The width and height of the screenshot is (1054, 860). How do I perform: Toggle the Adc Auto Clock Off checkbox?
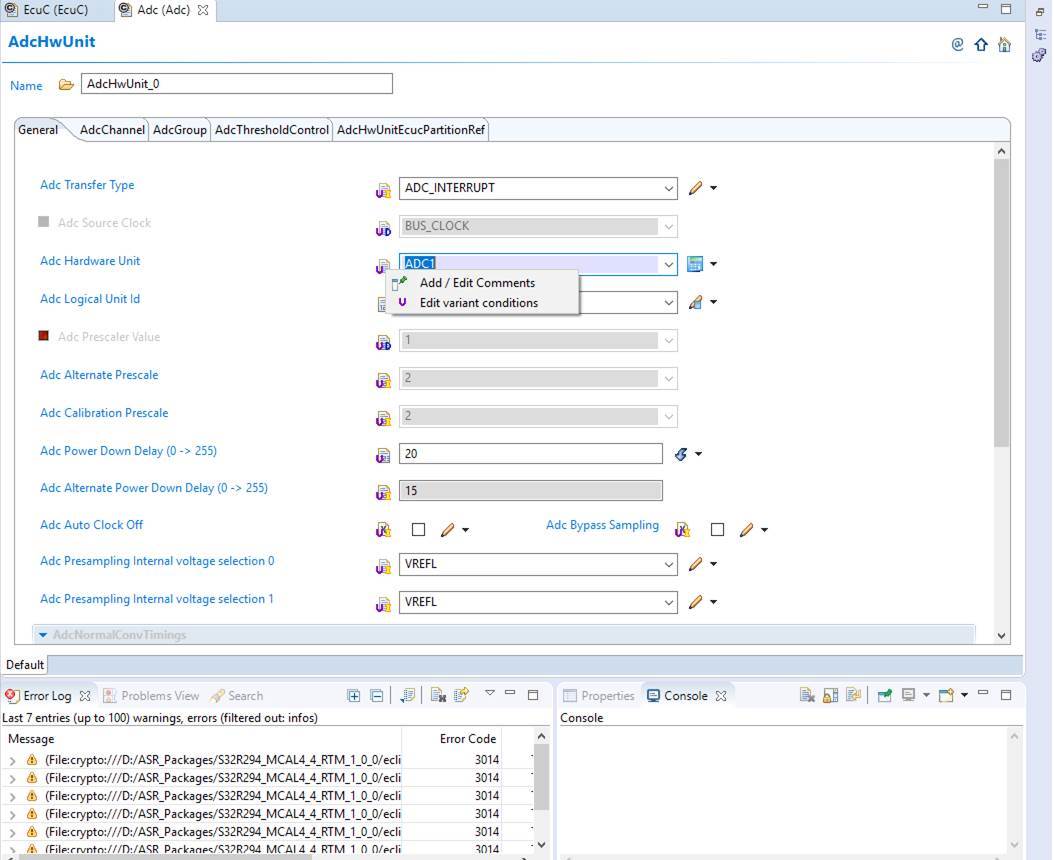418,529
